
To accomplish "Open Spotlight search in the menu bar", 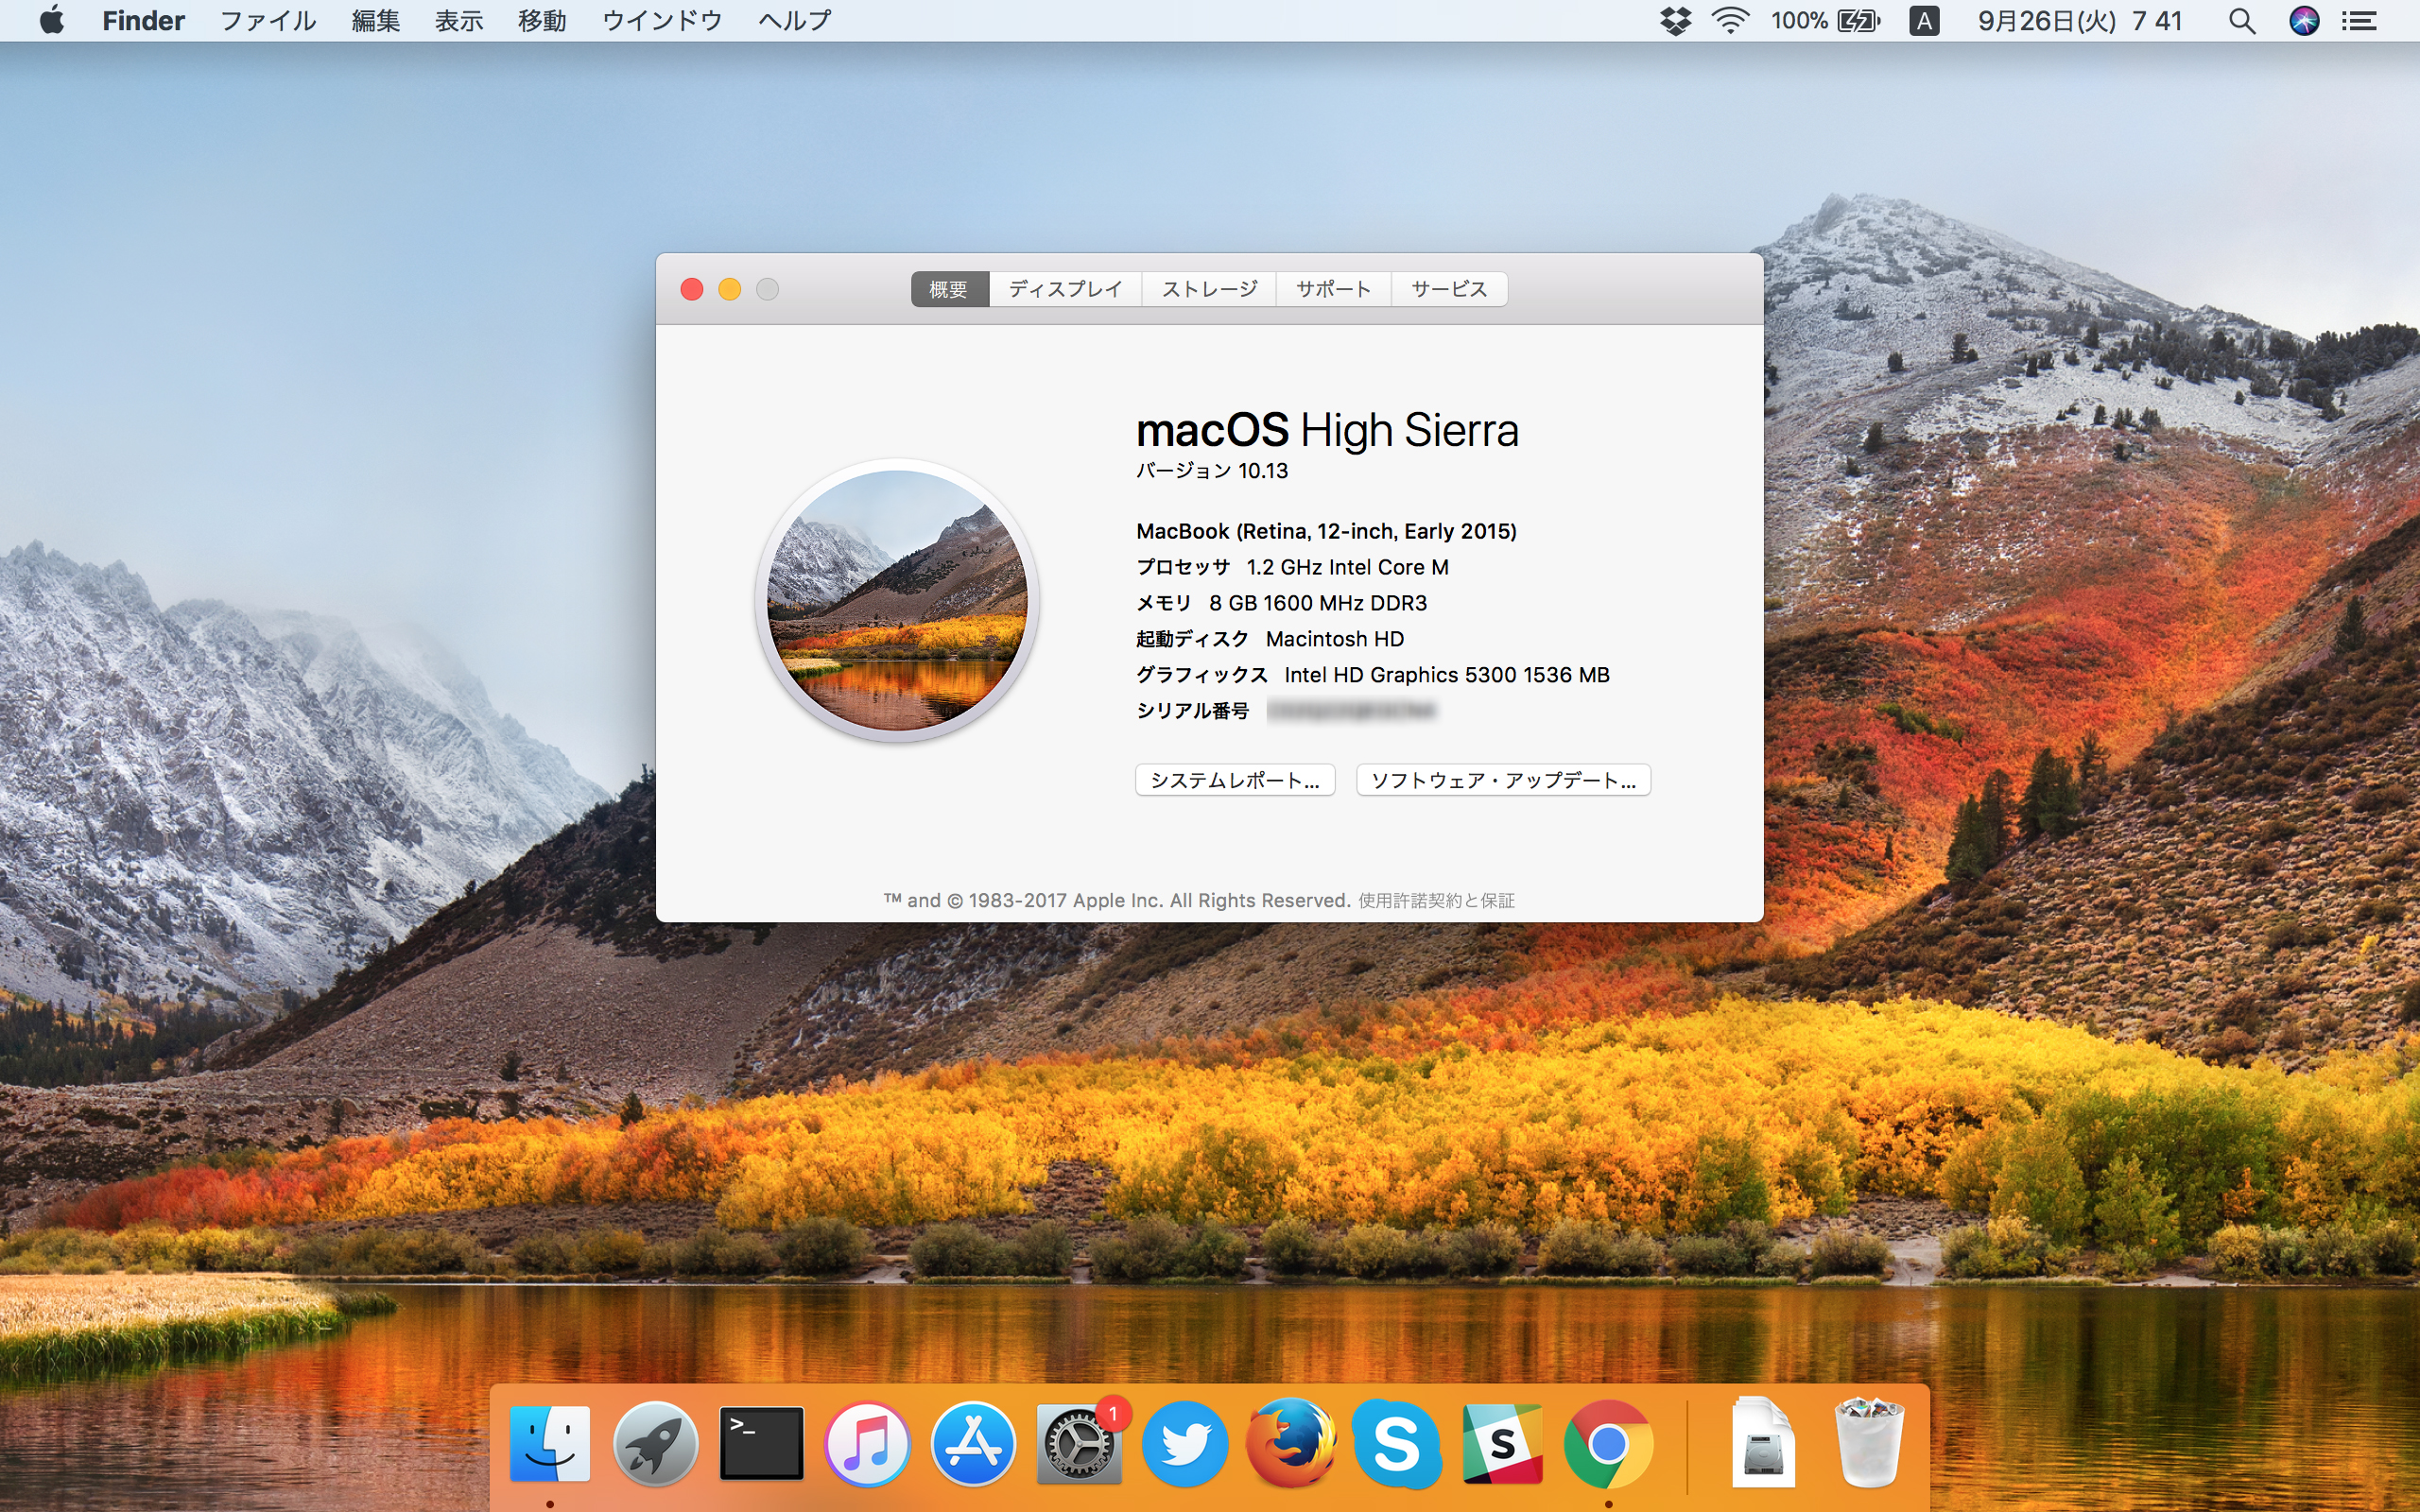I will [2242, 20].
